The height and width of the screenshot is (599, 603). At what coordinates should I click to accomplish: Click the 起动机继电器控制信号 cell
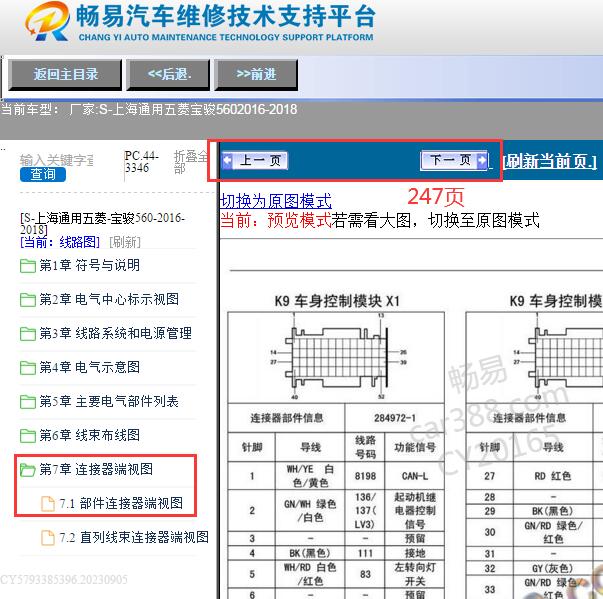pos(415,511)
